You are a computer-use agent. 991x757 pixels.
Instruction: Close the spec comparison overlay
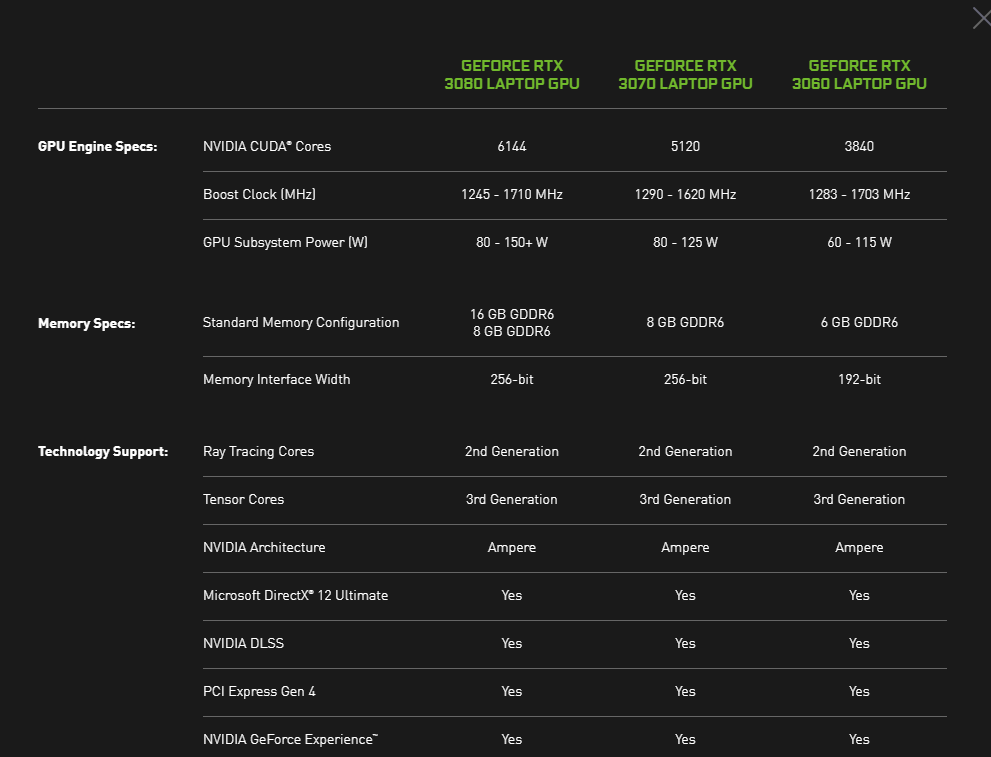tap(982, 18)
